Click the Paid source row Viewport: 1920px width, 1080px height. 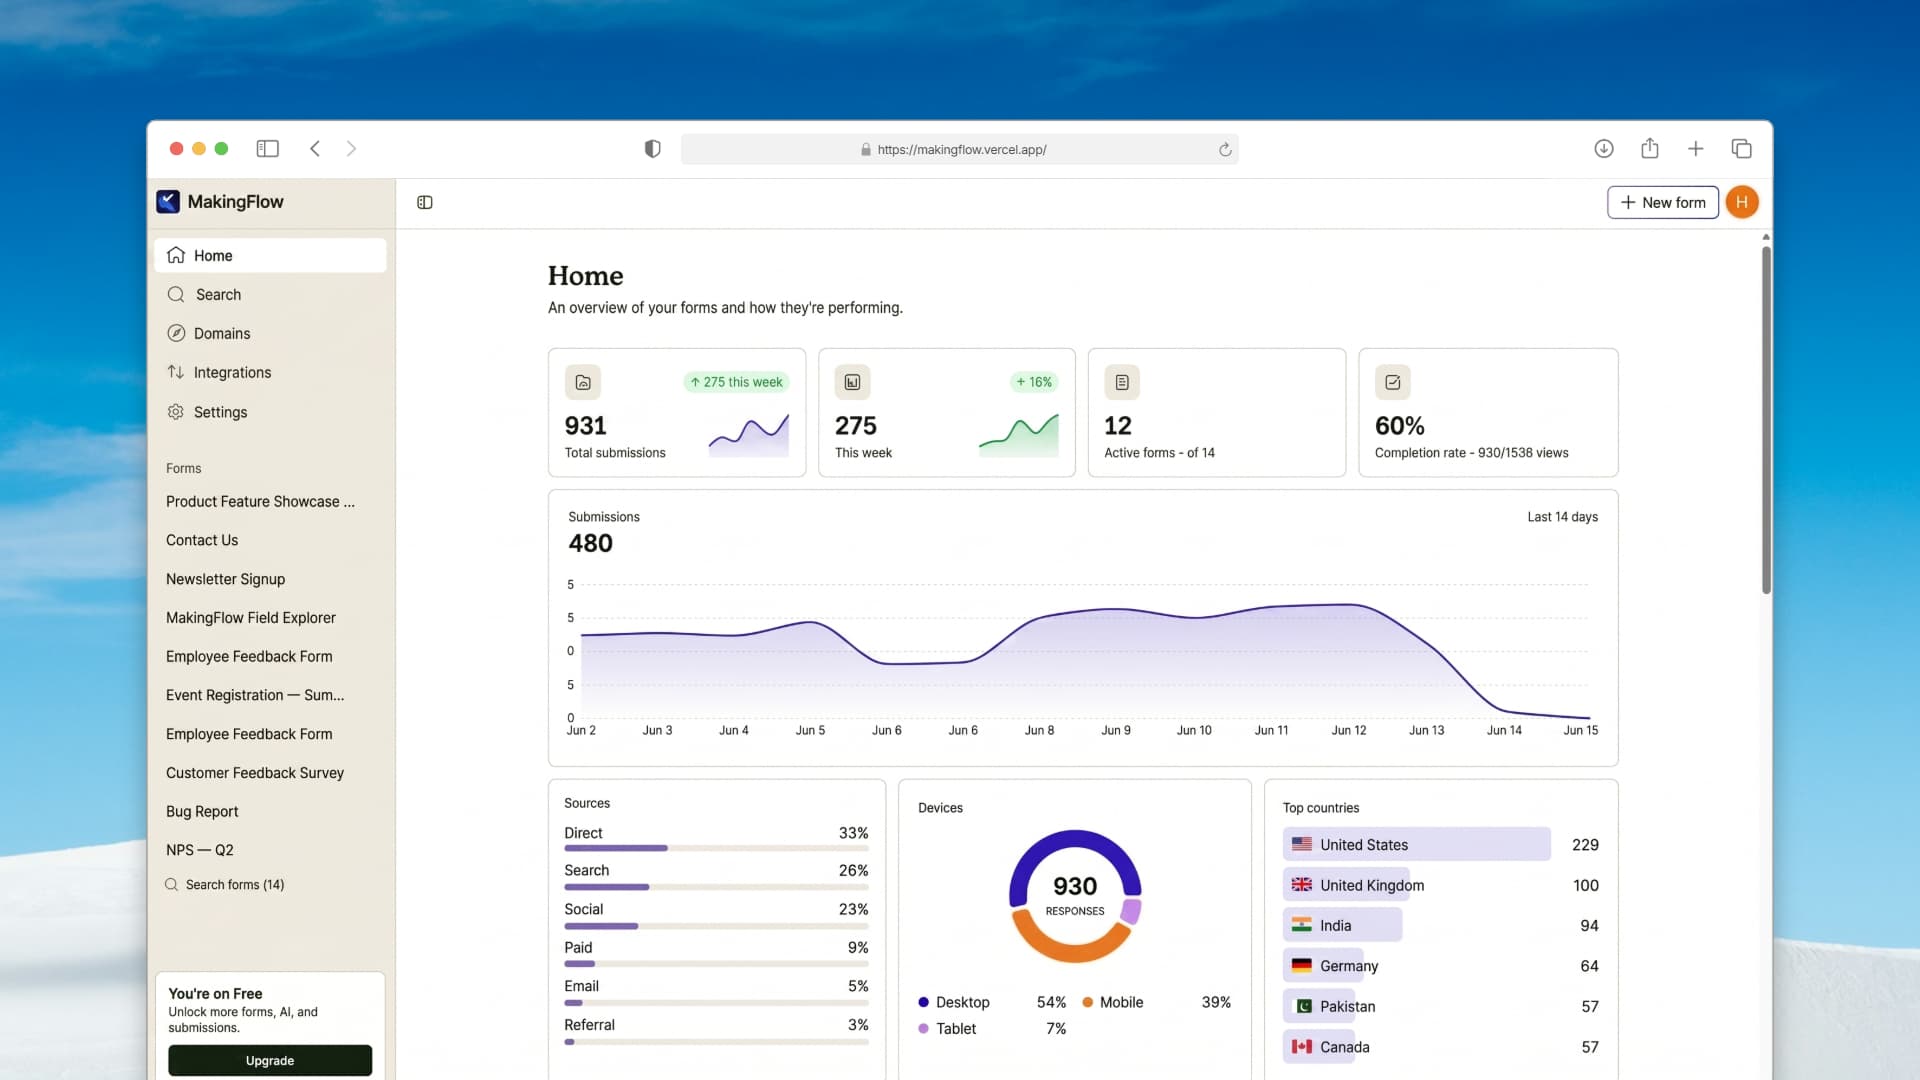(x=716, y=955)
